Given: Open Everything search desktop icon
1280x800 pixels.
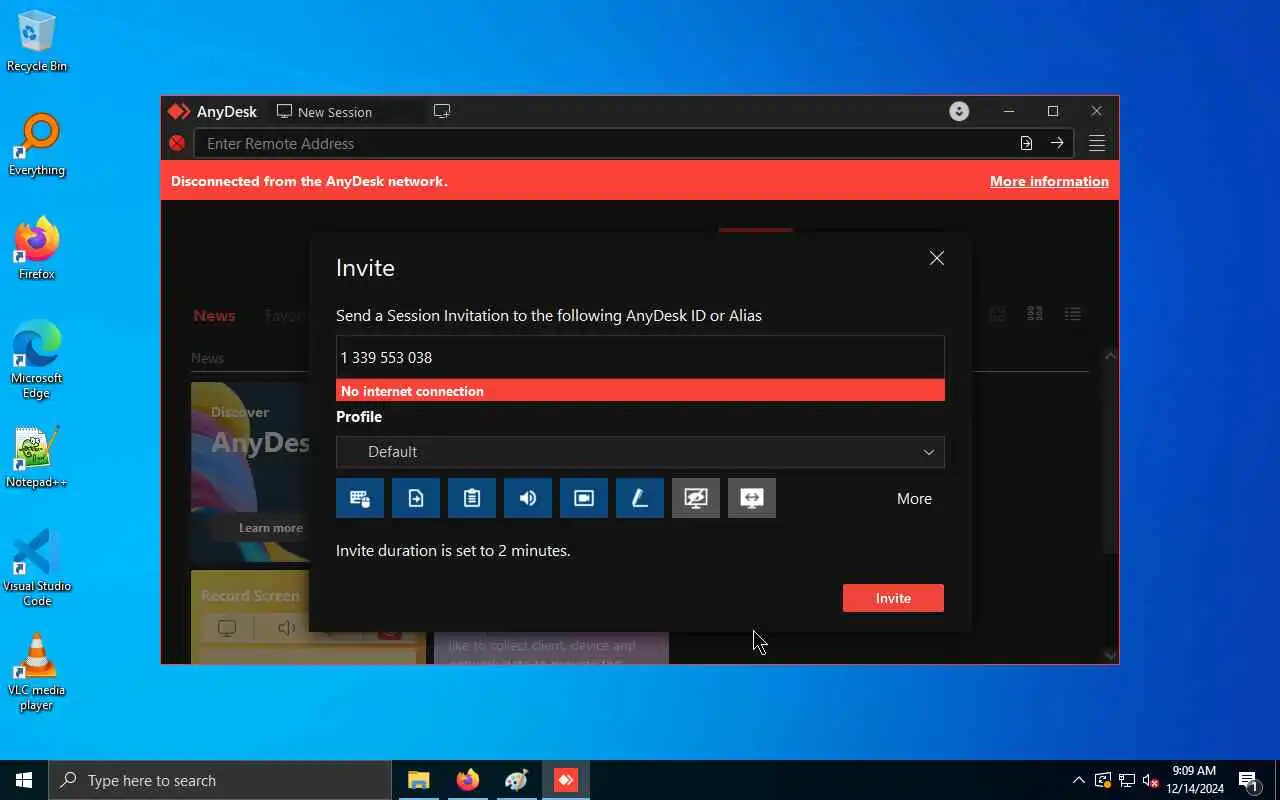Looking at the screenshot, I should coord(37,145).
